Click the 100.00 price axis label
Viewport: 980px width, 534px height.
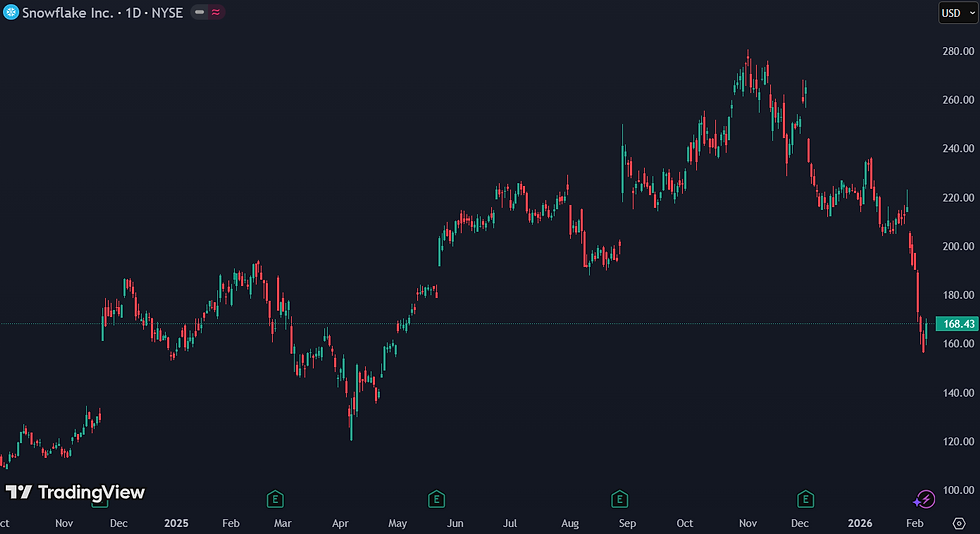(x=958, y=490)
